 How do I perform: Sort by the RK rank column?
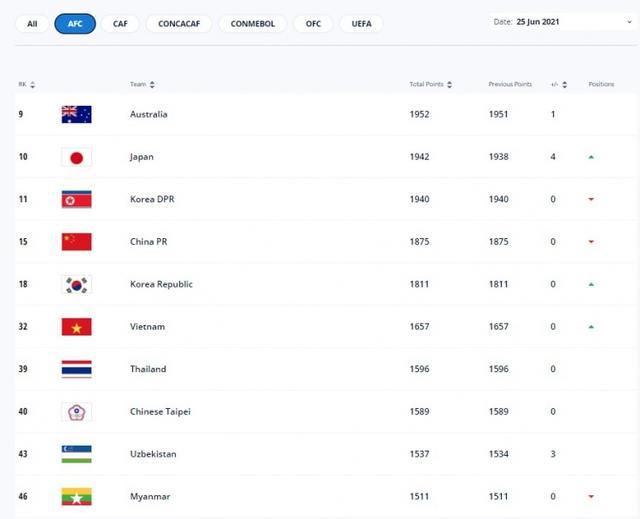(27, 85)
